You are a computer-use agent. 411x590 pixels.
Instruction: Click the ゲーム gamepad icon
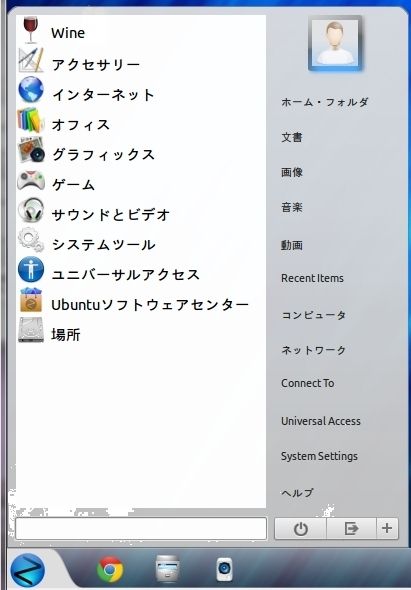coord(31,181)
